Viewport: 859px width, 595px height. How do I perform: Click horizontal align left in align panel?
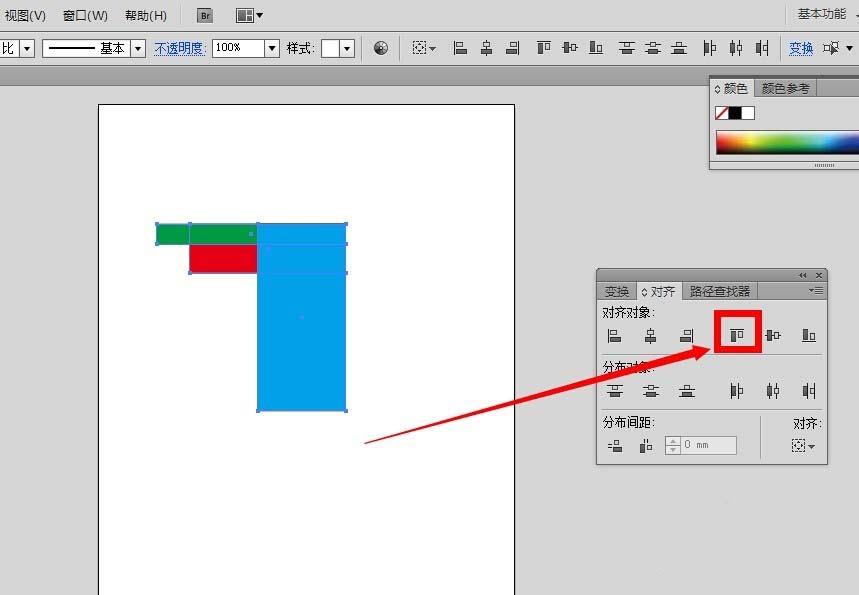[615, 335]
